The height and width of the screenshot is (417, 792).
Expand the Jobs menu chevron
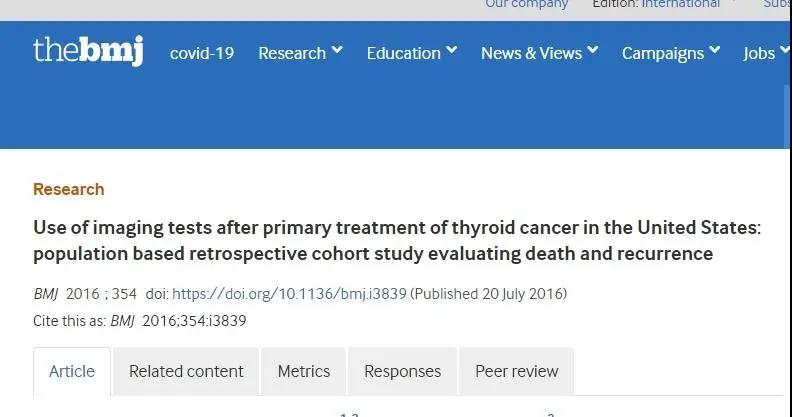pos(785,50)
